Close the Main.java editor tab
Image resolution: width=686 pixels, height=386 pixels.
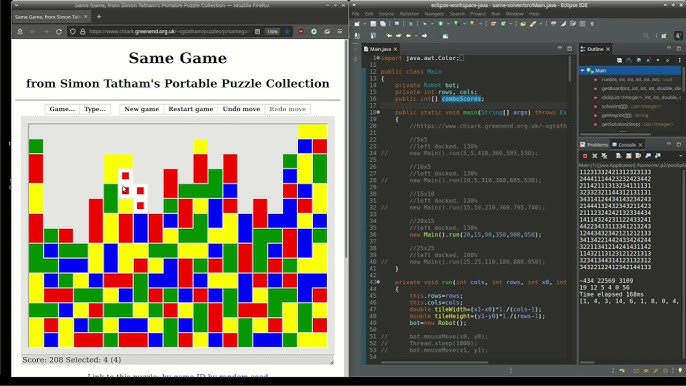tap(396, 49)
